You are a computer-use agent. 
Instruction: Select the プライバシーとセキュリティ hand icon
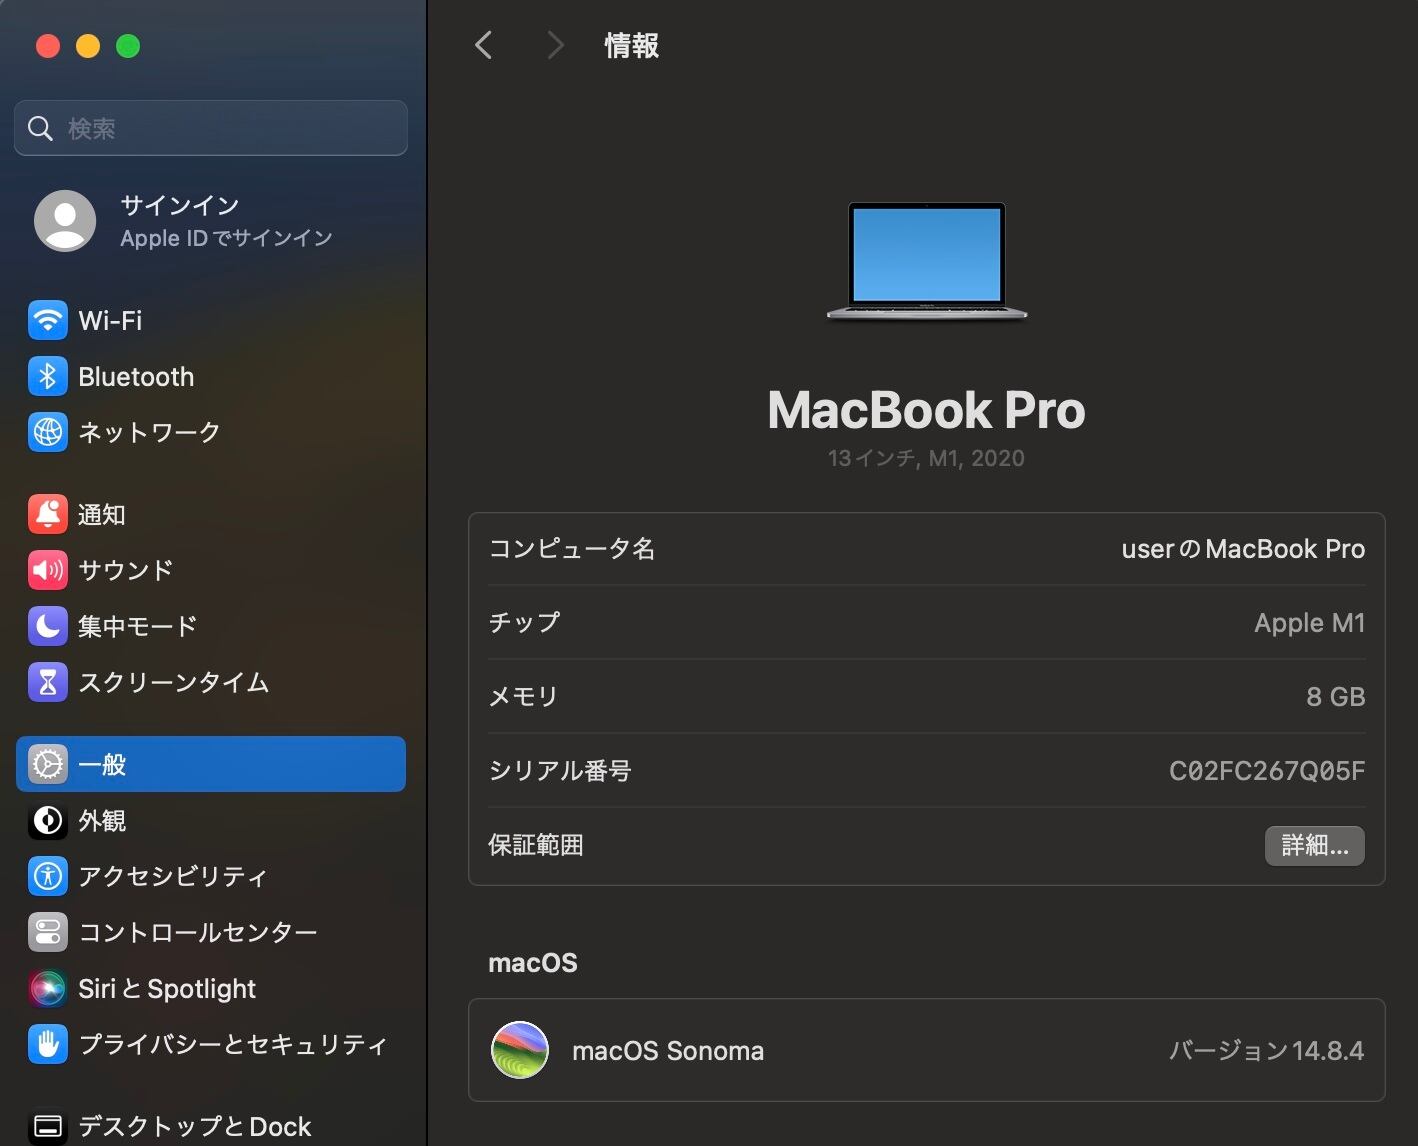tap(48, 1044)
